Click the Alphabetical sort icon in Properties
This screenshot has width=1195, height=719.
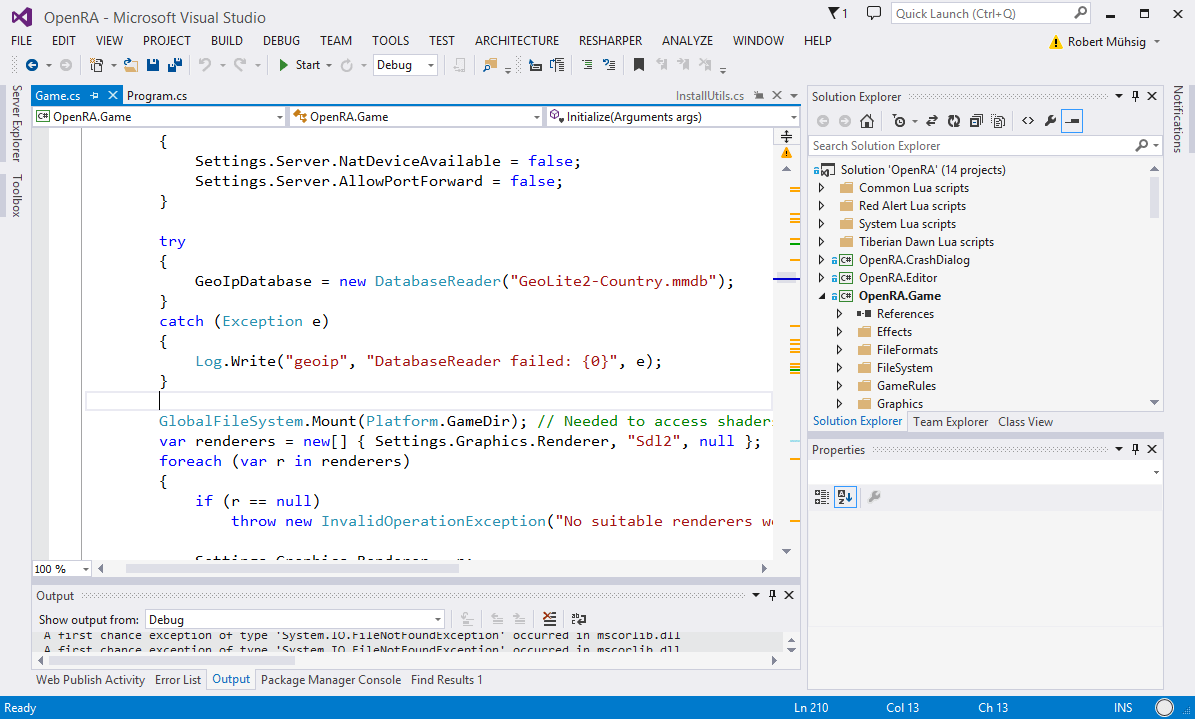click(x=845, y=497)
